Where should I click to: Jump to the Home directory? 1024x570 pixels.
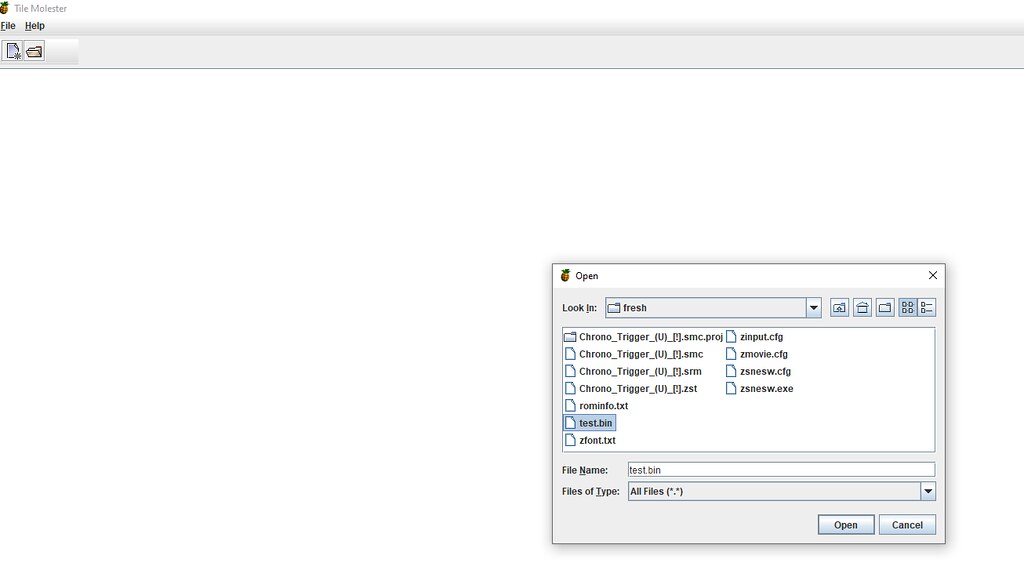862,308
